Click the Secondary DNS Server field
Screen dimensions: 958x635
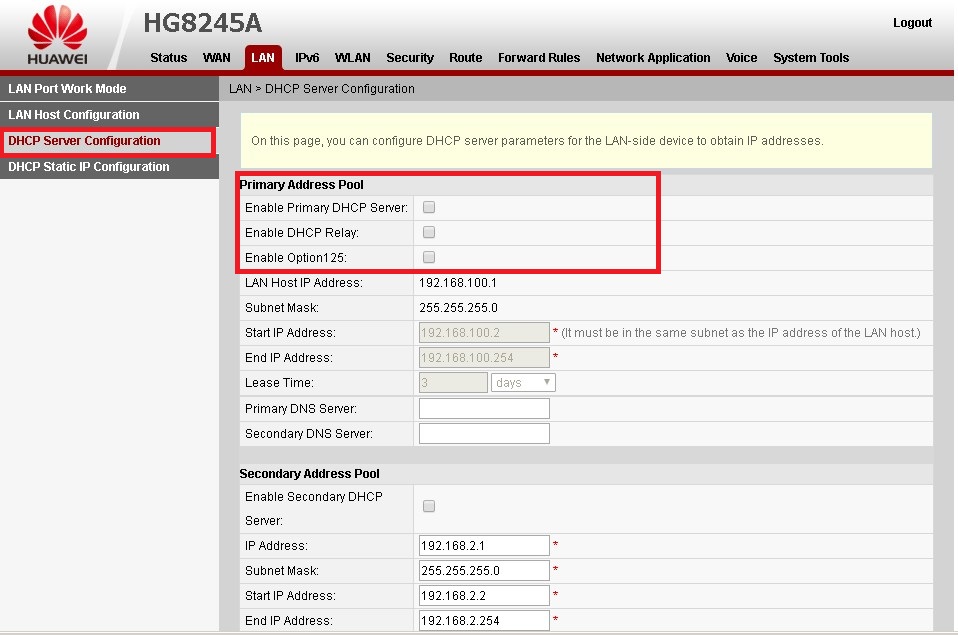point(484,433)
